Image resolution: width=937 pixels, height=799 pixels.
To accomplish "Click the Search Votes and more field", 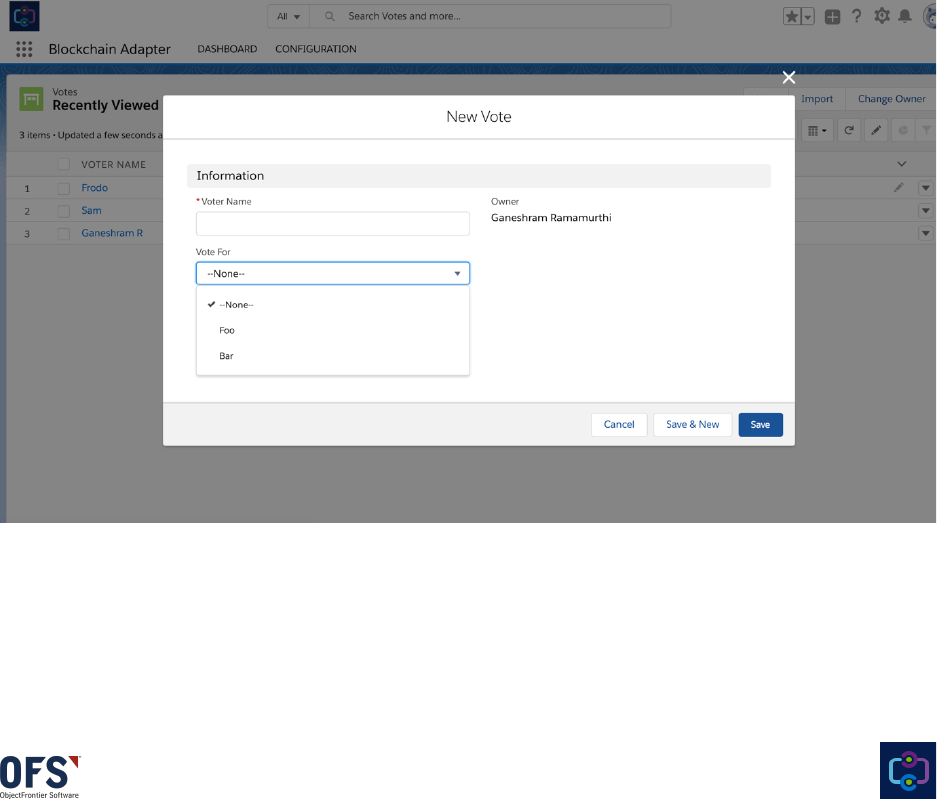I will tap(490, 16).
